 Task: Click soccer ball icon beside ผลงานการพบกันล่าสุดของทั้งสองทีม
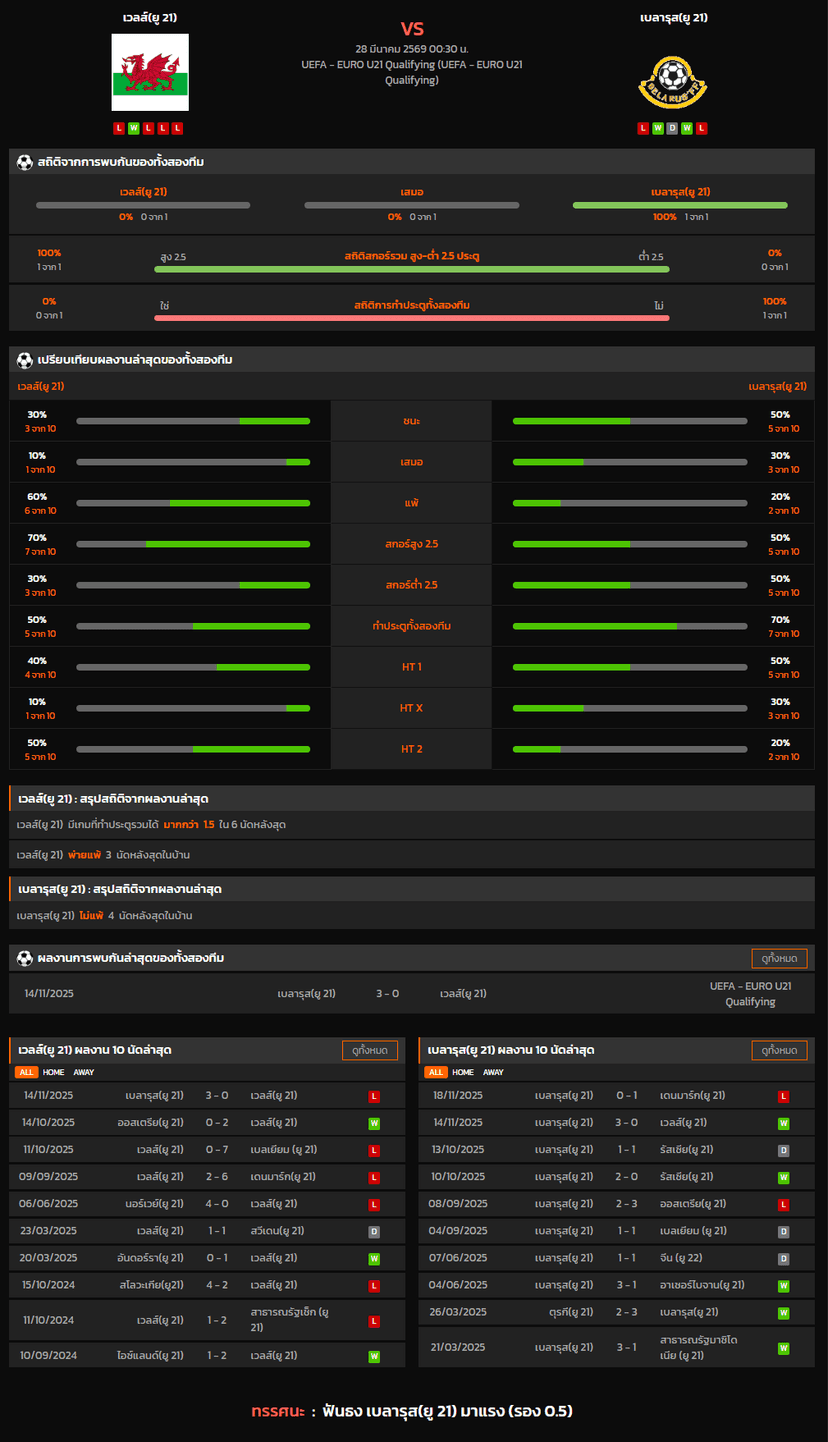pyautogui.click(x=25, y=958)
